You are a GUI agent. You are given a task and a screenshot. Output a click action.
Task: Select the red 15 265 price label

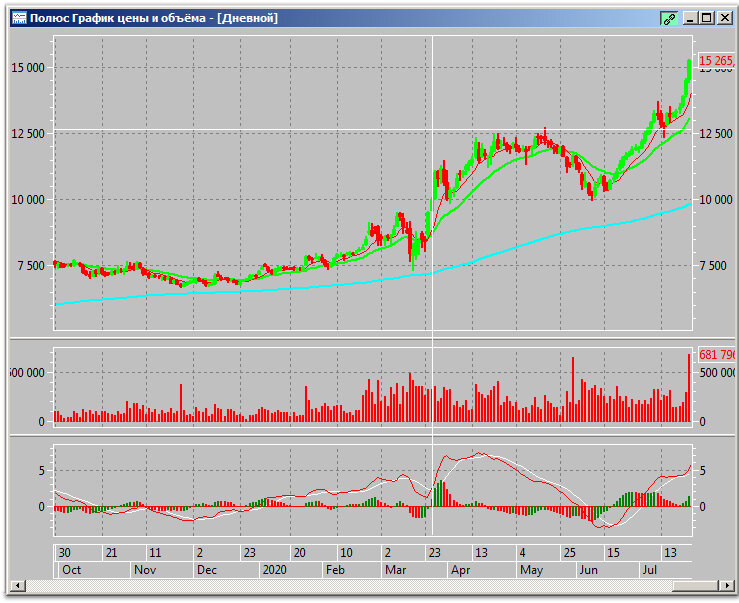[x=716, y=60]
